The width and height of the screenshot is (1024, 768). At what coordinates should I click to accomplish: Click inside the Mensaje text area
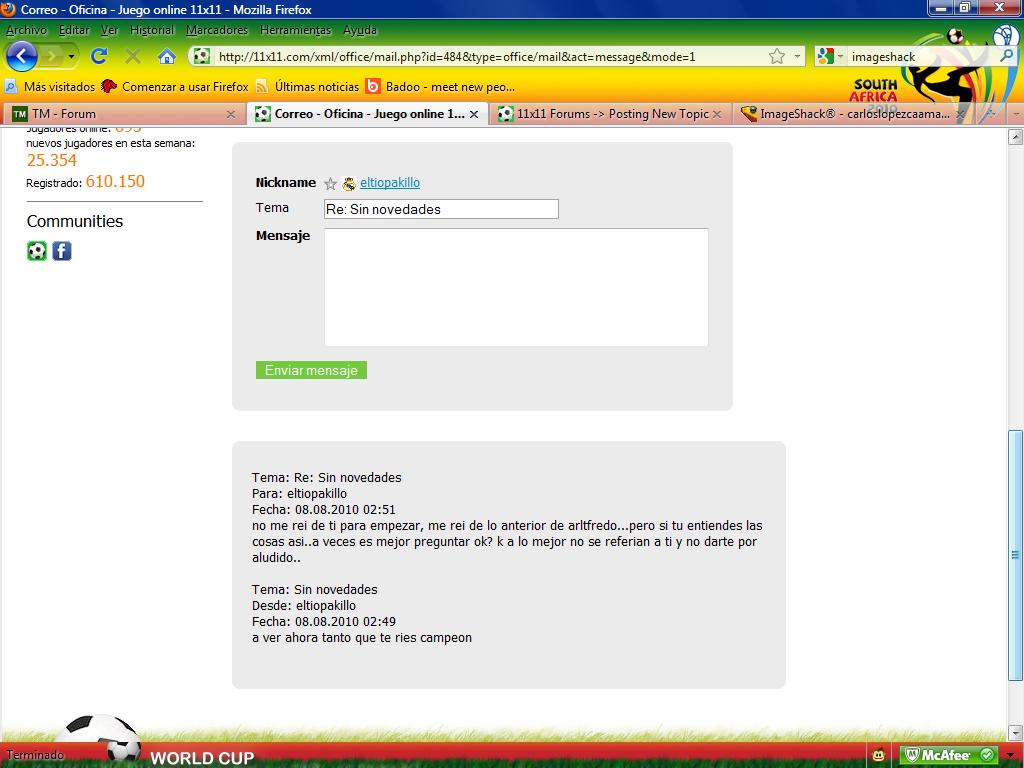[x=516, y=287]
